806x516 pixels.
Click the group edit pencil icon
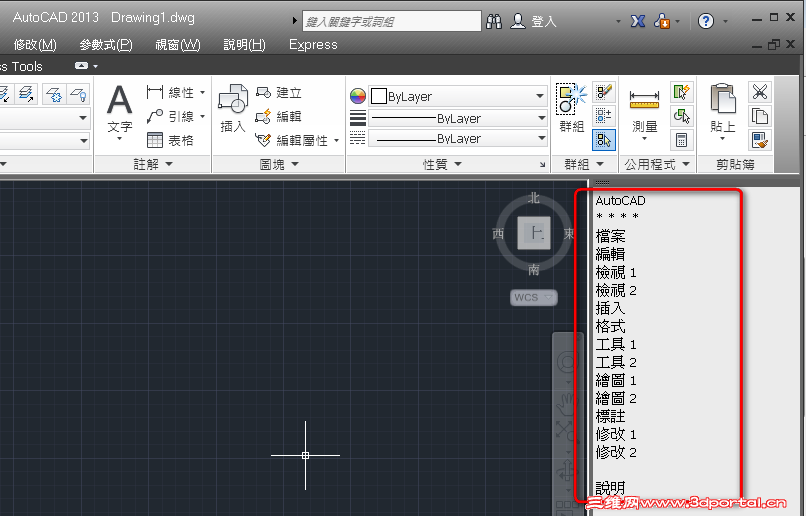603,93
